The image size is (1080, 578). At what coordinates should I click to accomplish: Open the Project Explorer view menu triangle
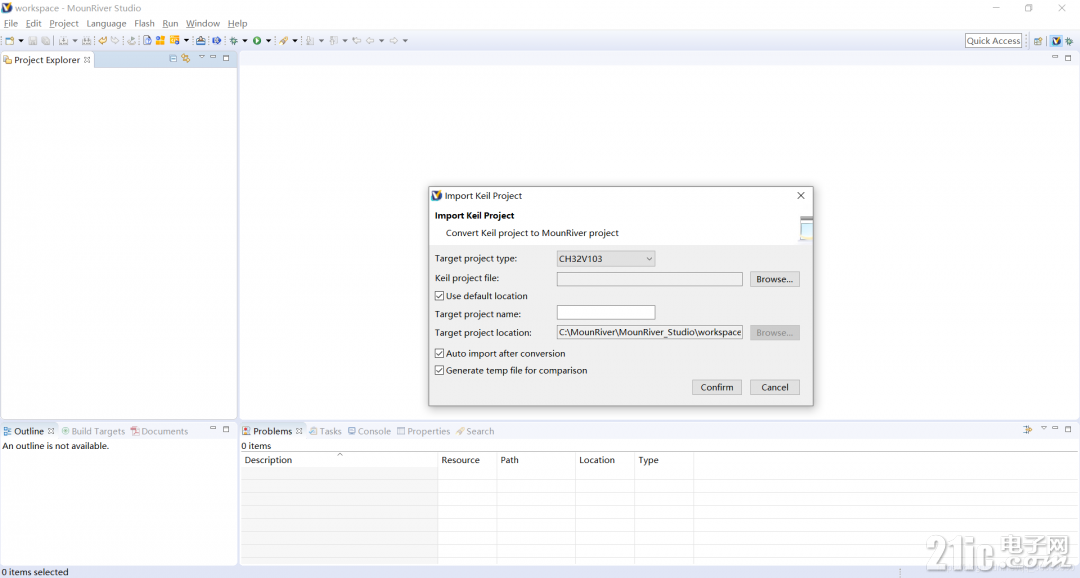pyautogui.click(x=201, y=57)
